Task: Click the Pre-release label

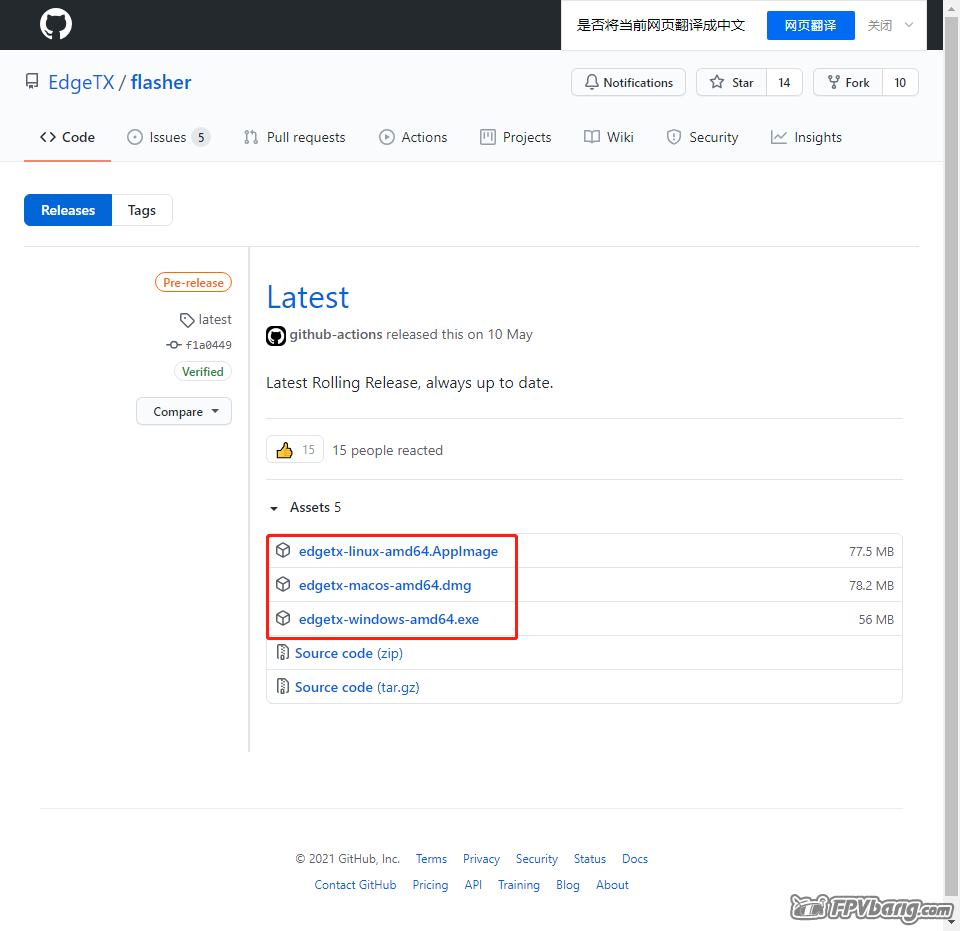Action: pyautogui.click(x=193, y=283)
